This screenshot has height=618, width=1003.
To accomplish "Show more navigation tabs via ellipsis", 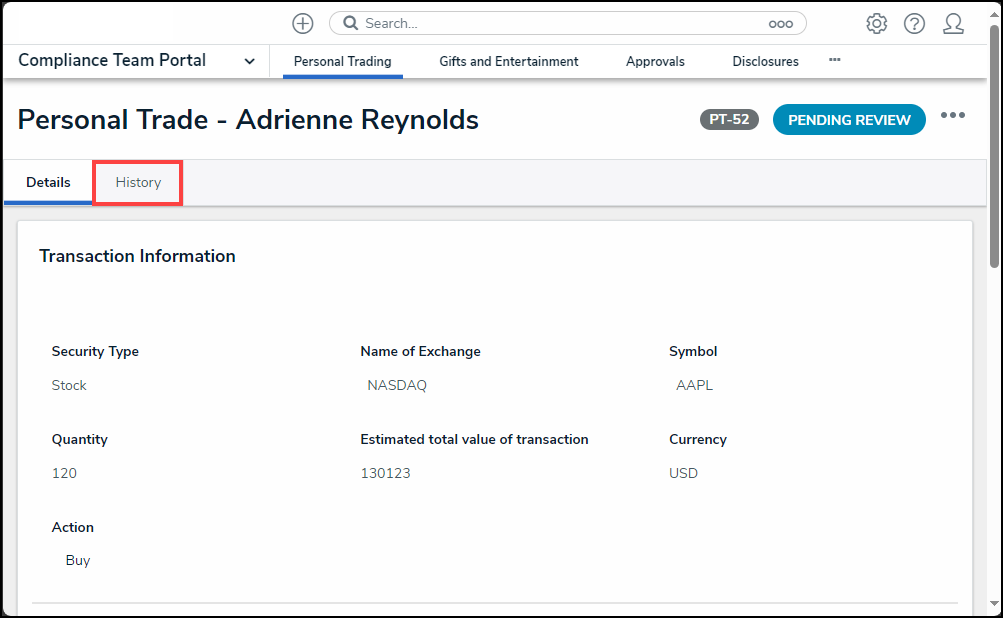I will (x=834, y=60).
